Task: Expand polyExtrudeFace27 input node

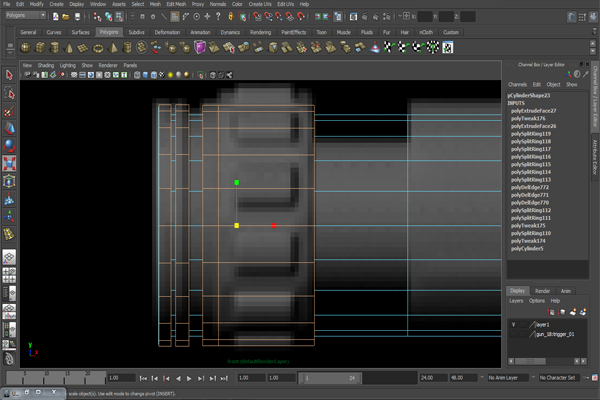Action: tap(533, 111)
